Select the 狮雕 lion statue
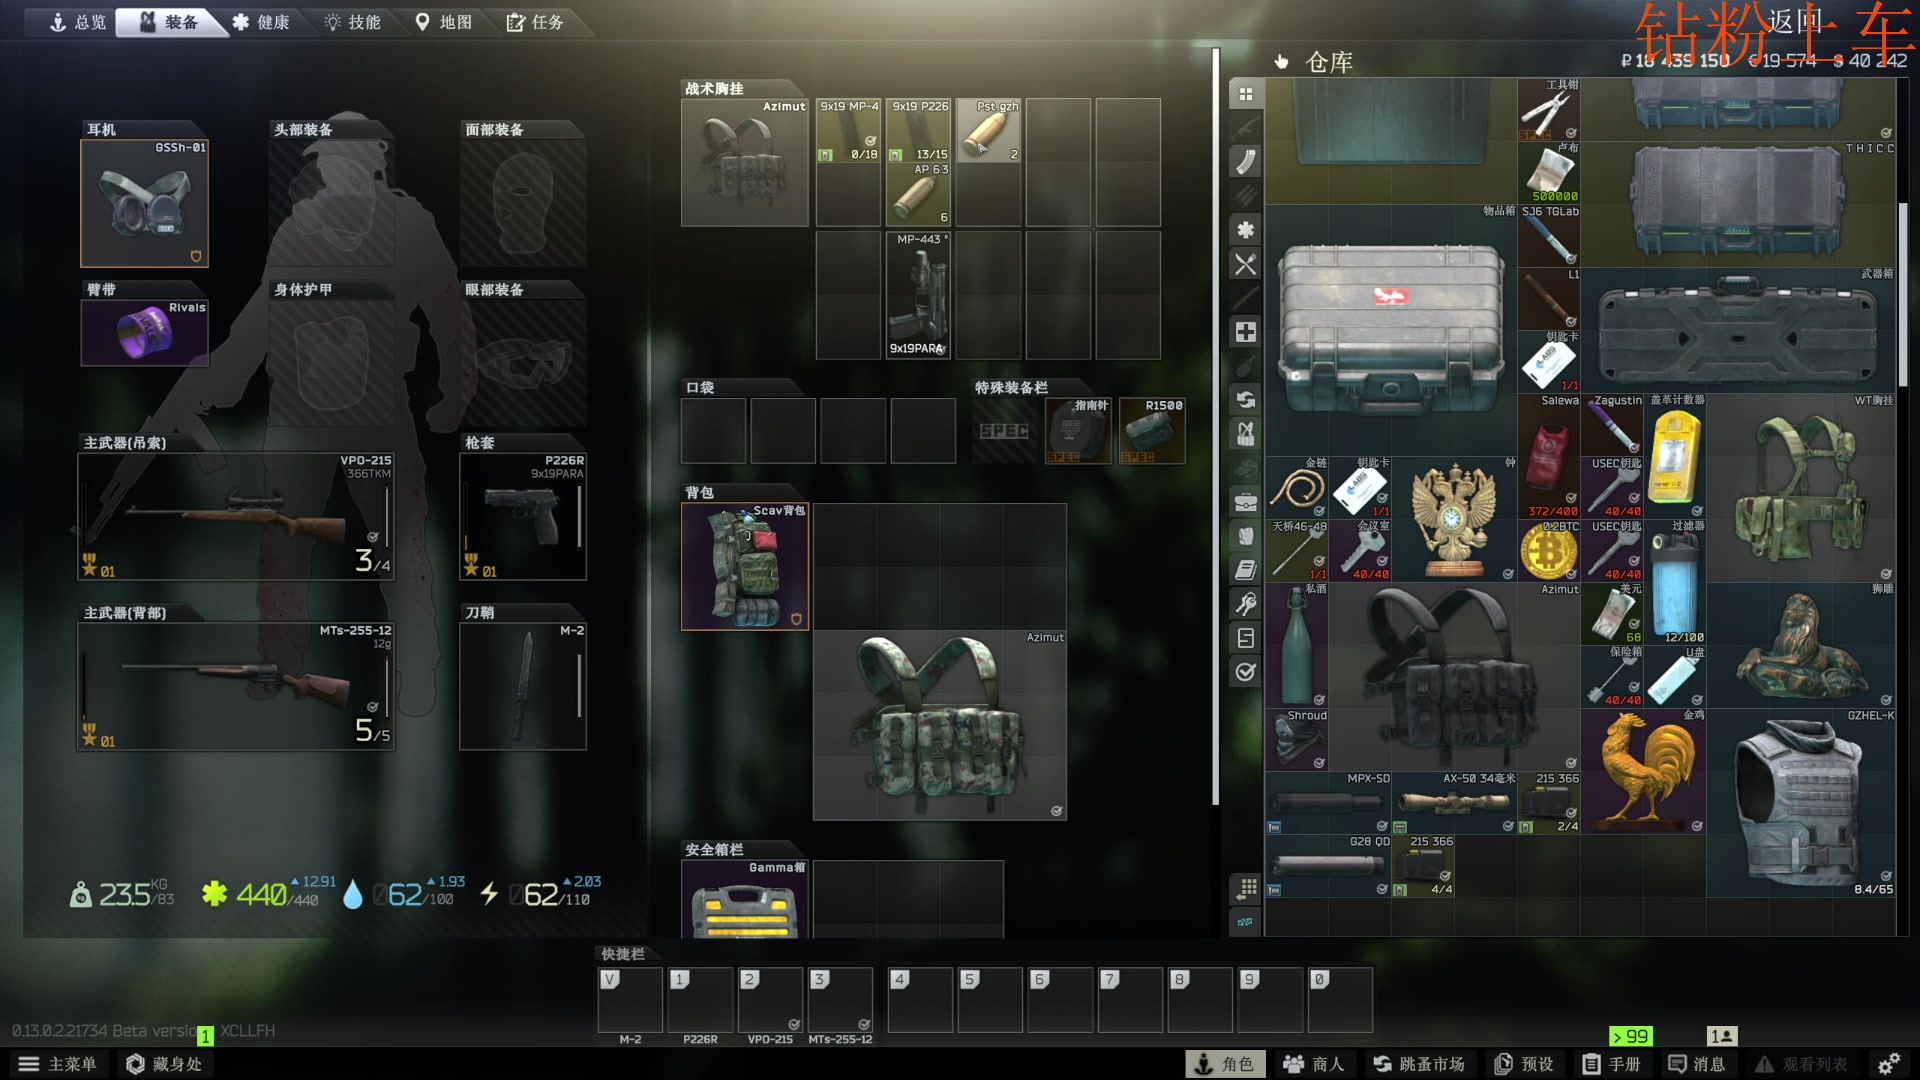Image resolution: width=1920 pixels, height=1080 pixels. coord(1801,645)
